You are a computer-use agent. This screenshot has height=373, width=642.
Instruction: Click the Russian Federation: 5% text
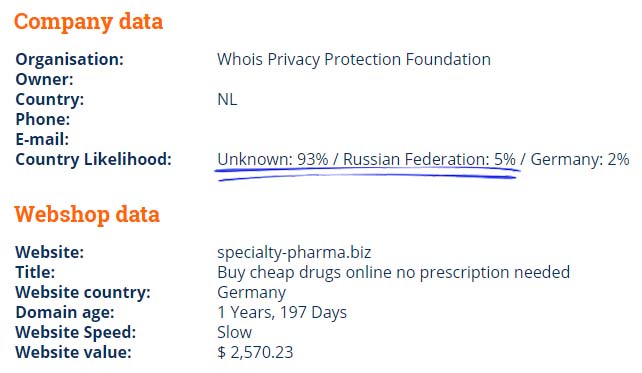[x=429, y=159]
